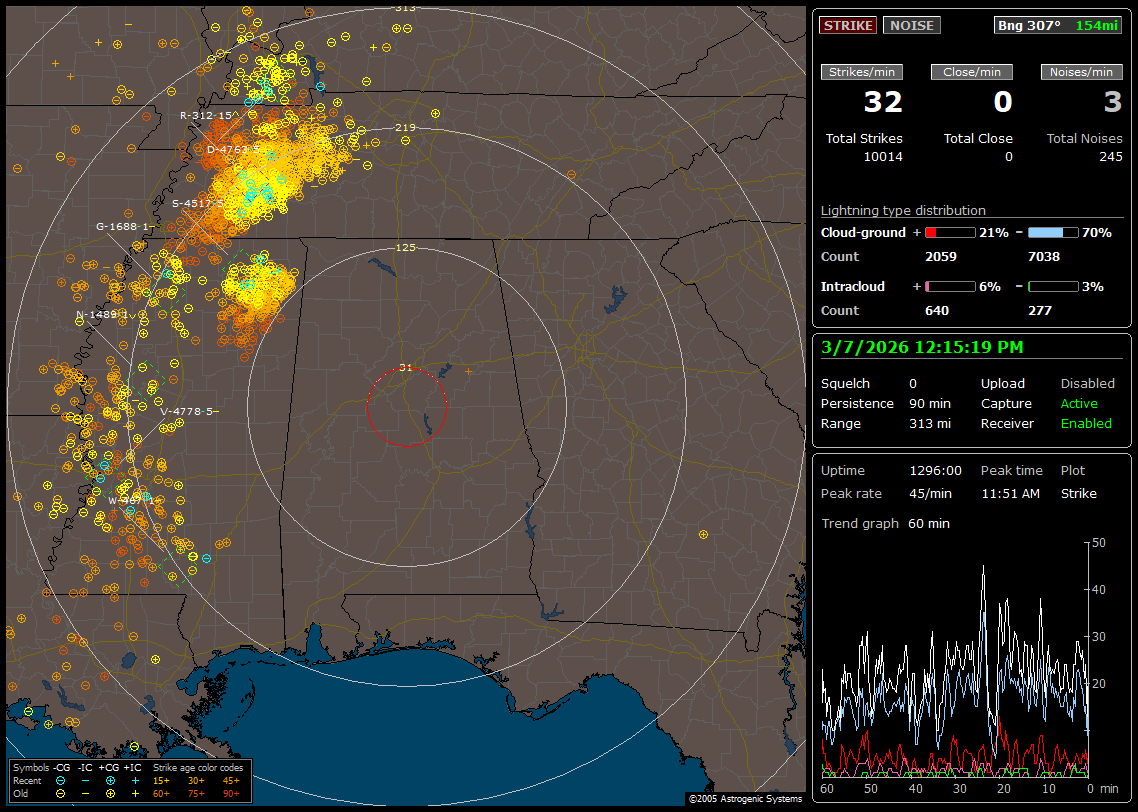The height and width of the screenshot is (812, 1138).
Task: Click the recent +IC cyan plus symbol
Action: pos(135,780)
